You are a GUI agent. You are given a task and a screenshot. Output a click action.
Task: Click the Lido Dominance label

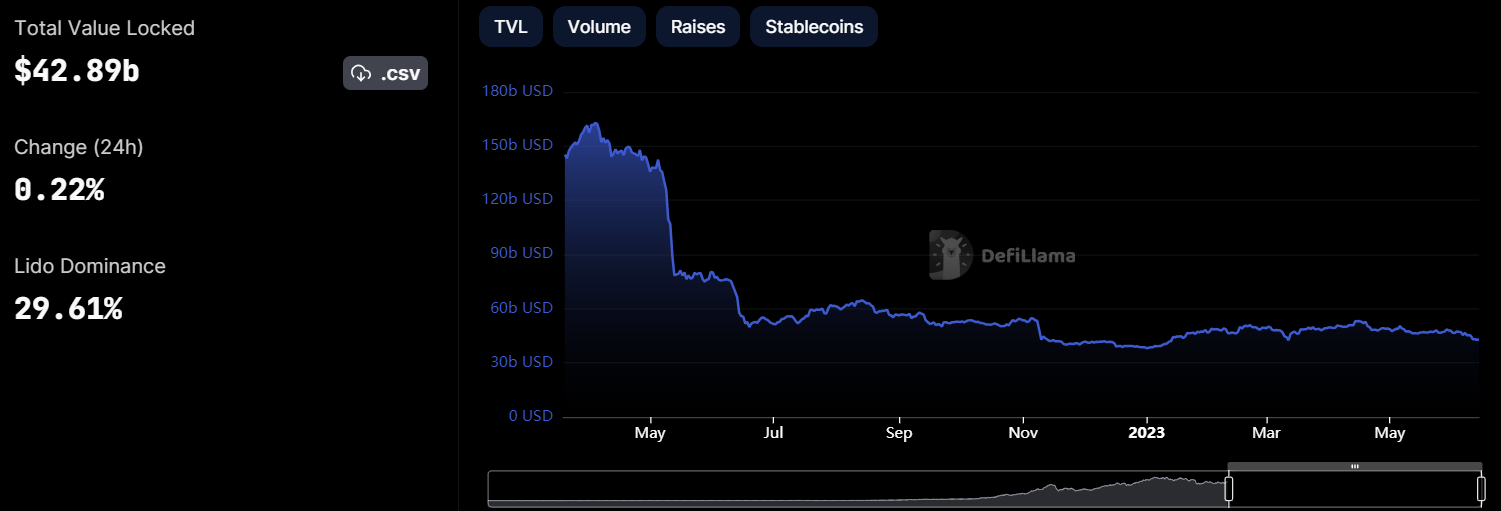click(x=90, y=266)
